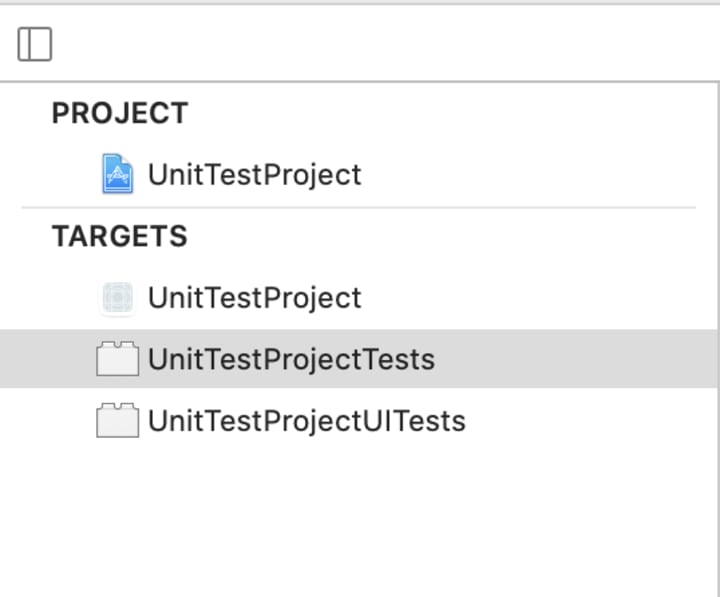
Task: Click the blue Xcode project file icon
Action: (118, 174)
